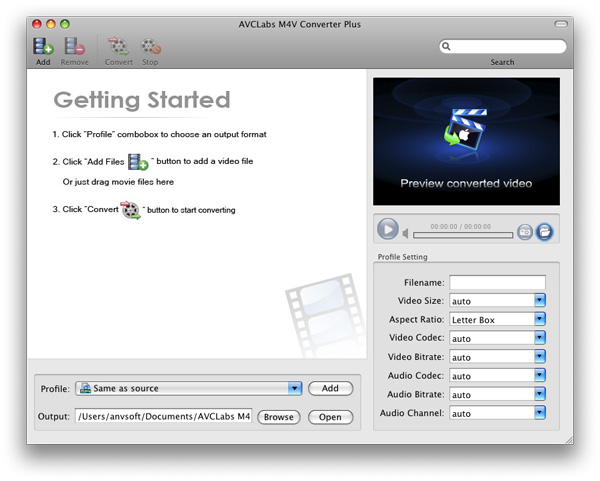
Task: Click the "Letter Box" aspect ratio value
Action: (x=473, y=320)
